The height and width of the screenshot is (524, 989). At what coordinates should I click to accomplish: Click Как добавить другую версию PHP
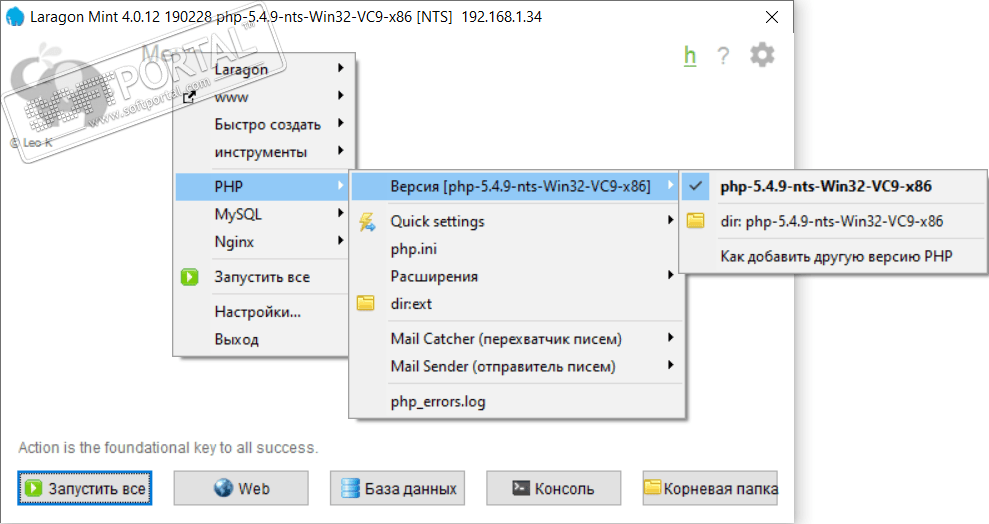(836, 257)
